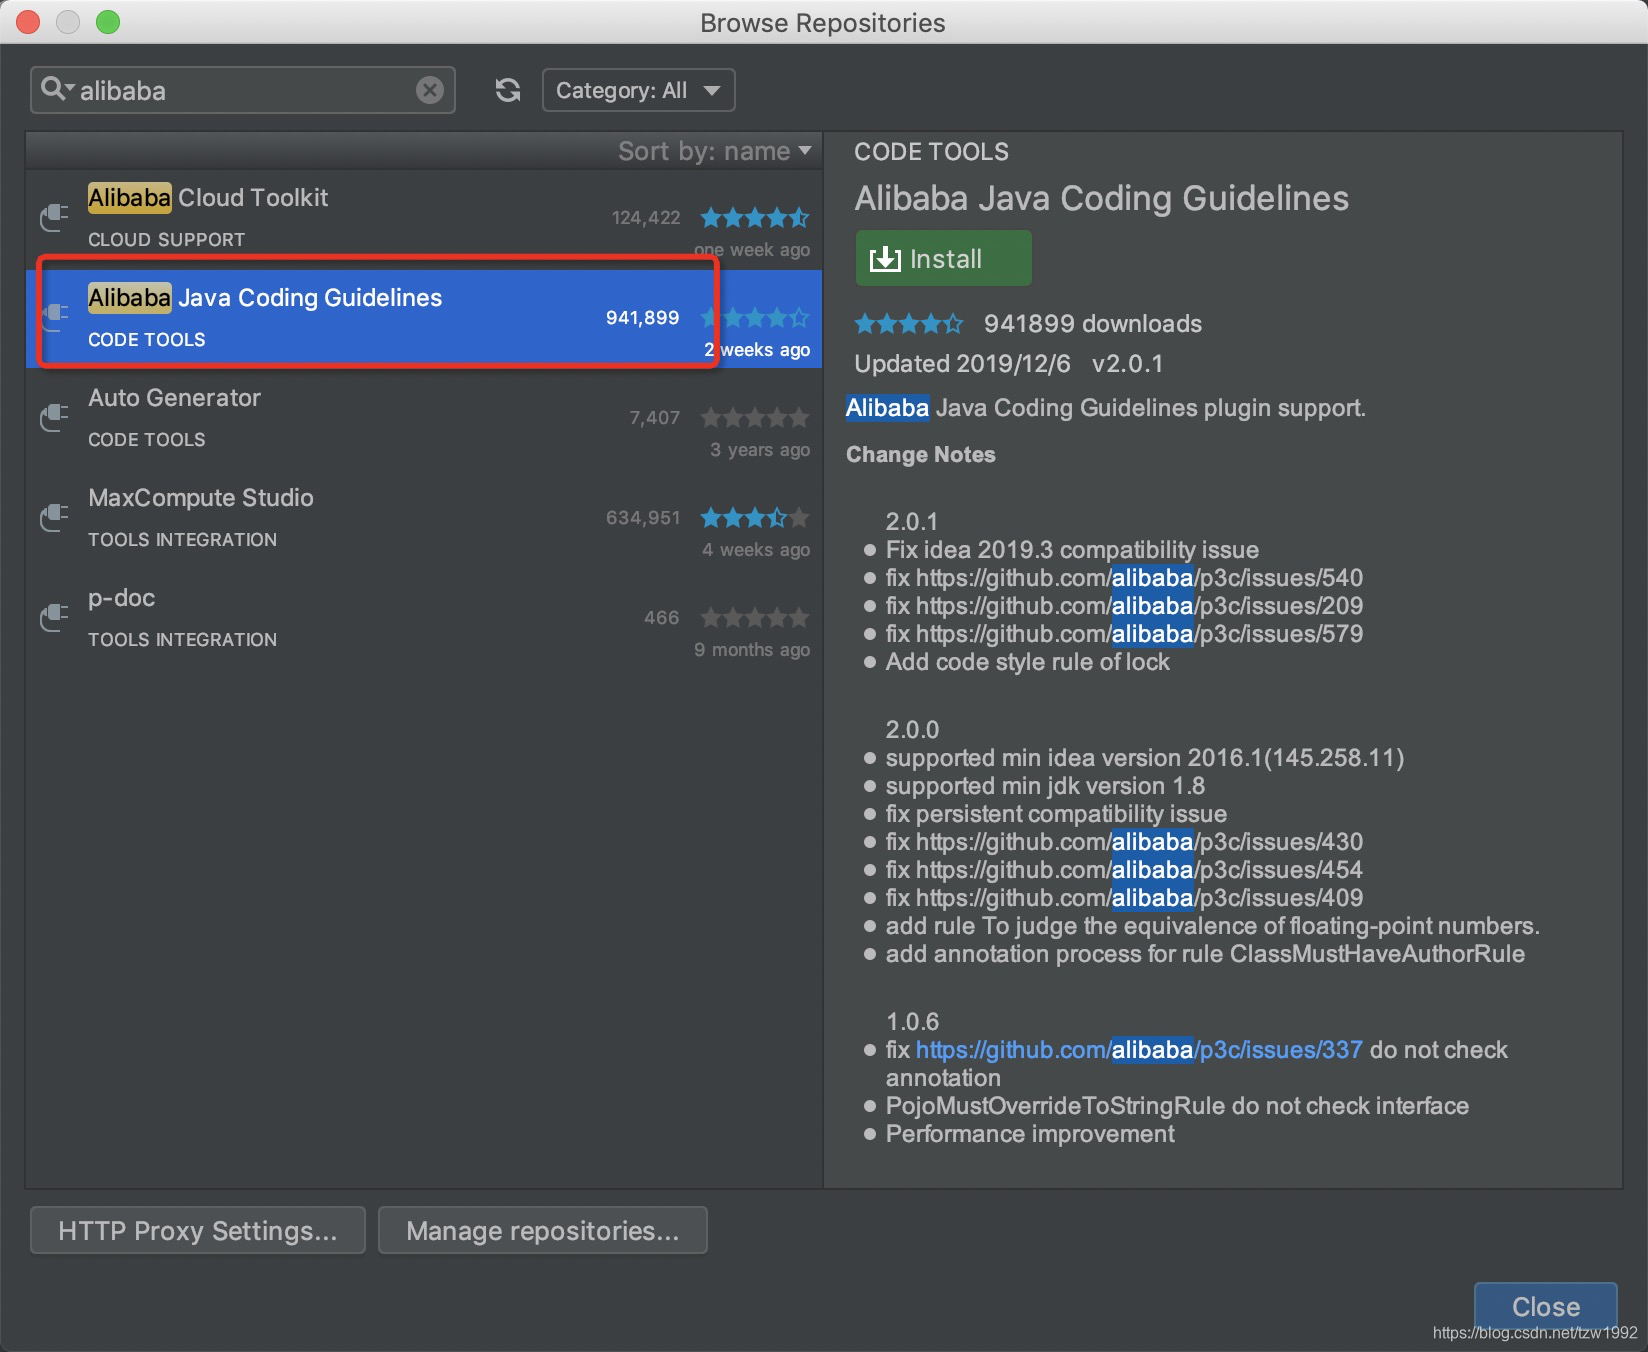Image resolution: width=1648 pixels, height=1352 pixels.
Task: Click star rating beside 941899 downloads
Action: (x=909, y=323)
